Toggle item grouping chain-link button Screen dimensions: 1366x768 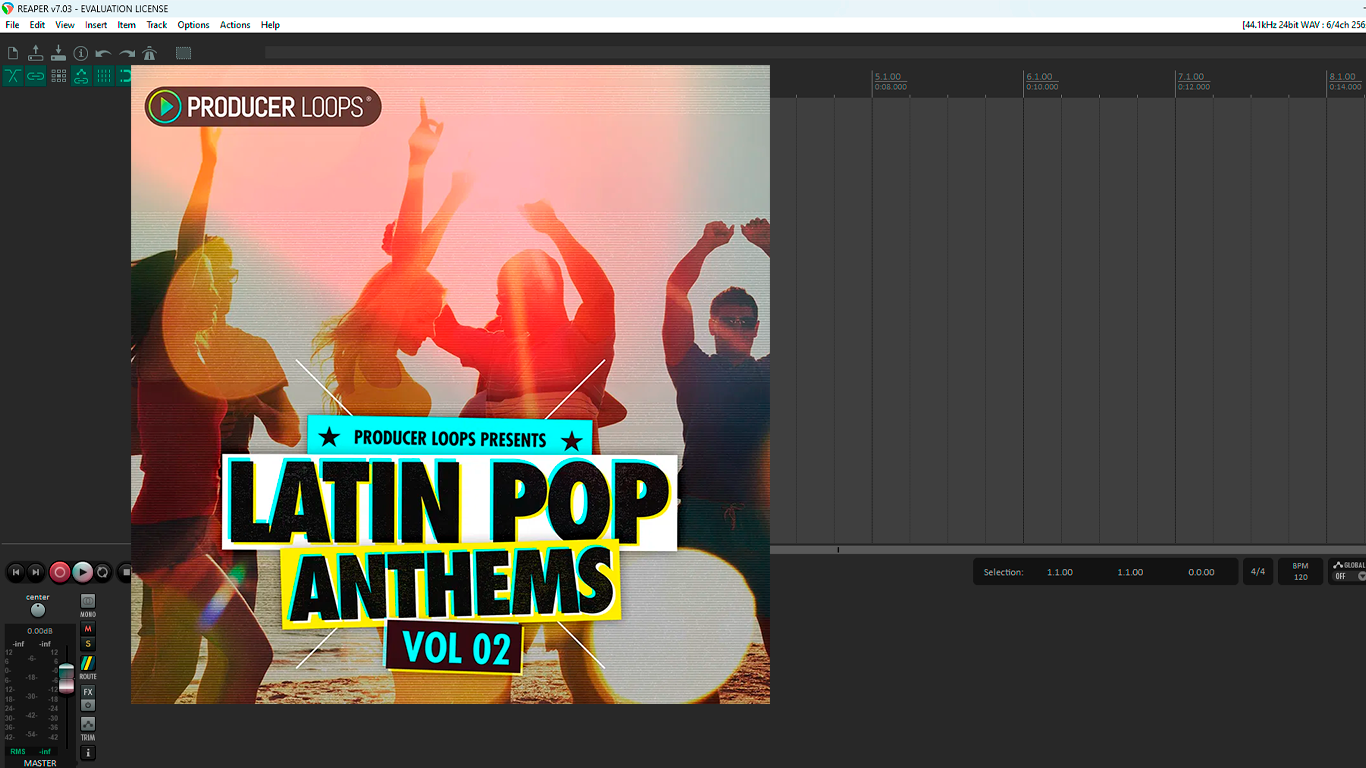pyautogui.click(x=36, y=76)
